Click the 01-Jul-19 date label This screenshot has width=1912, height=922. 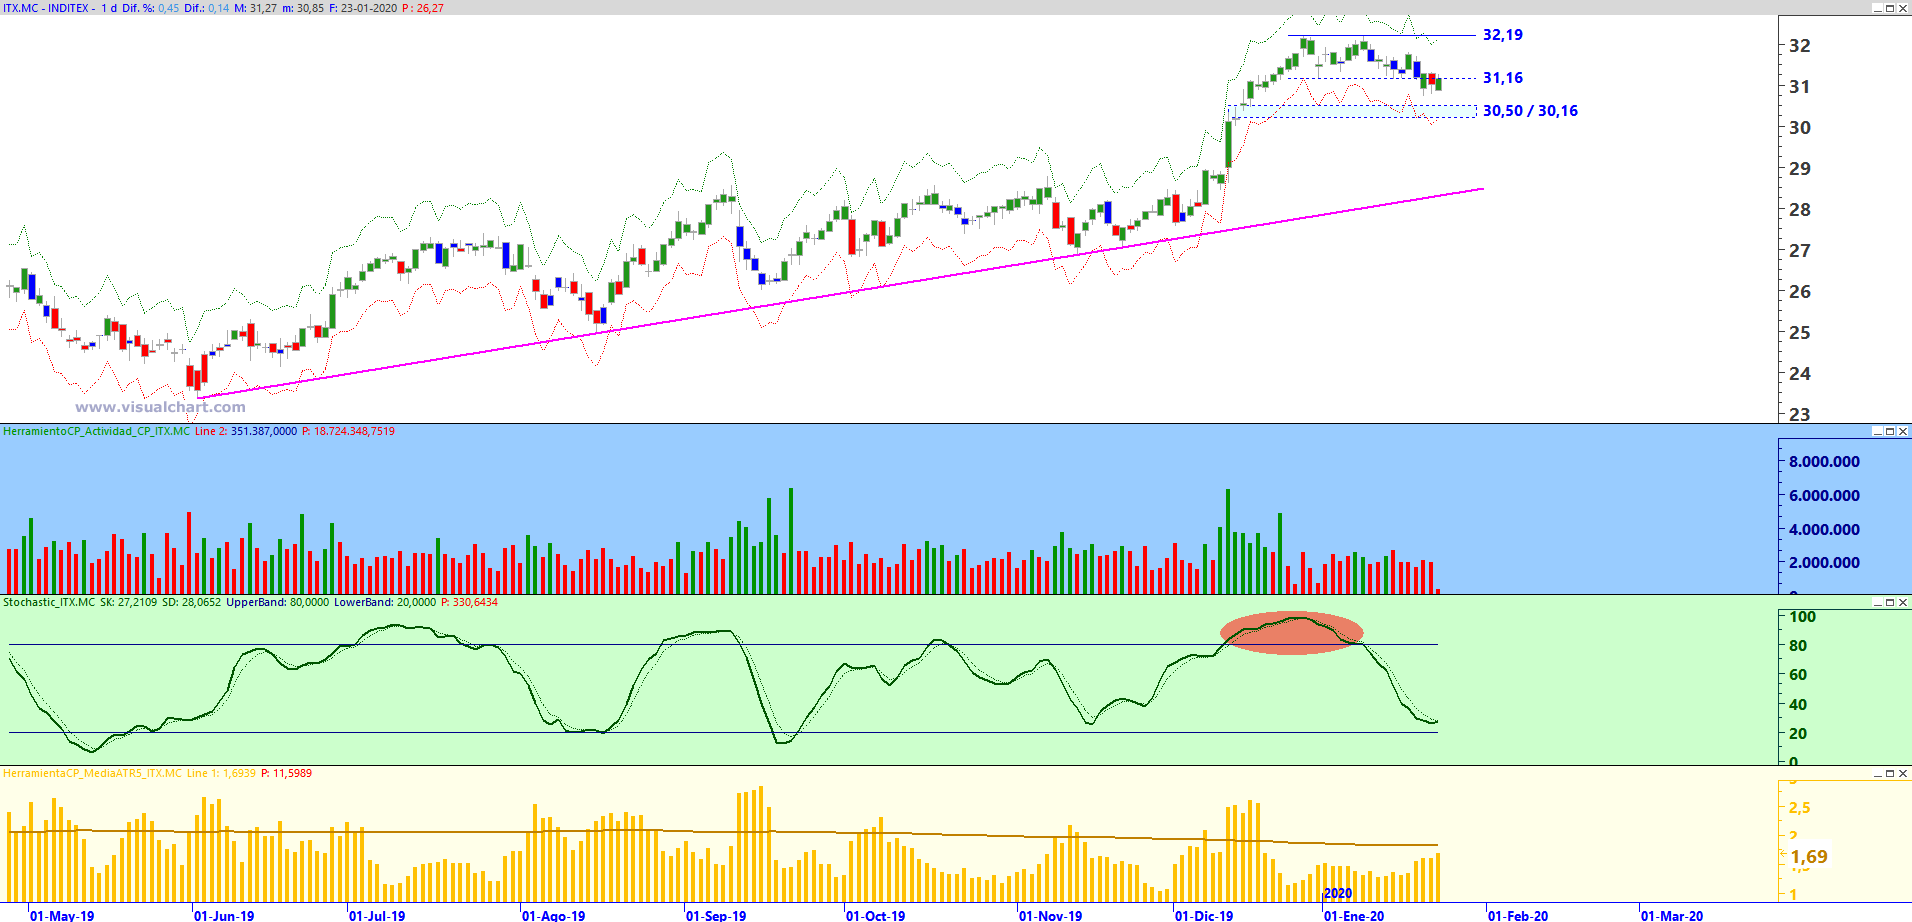pyautogui.click(x=377, y=915)
